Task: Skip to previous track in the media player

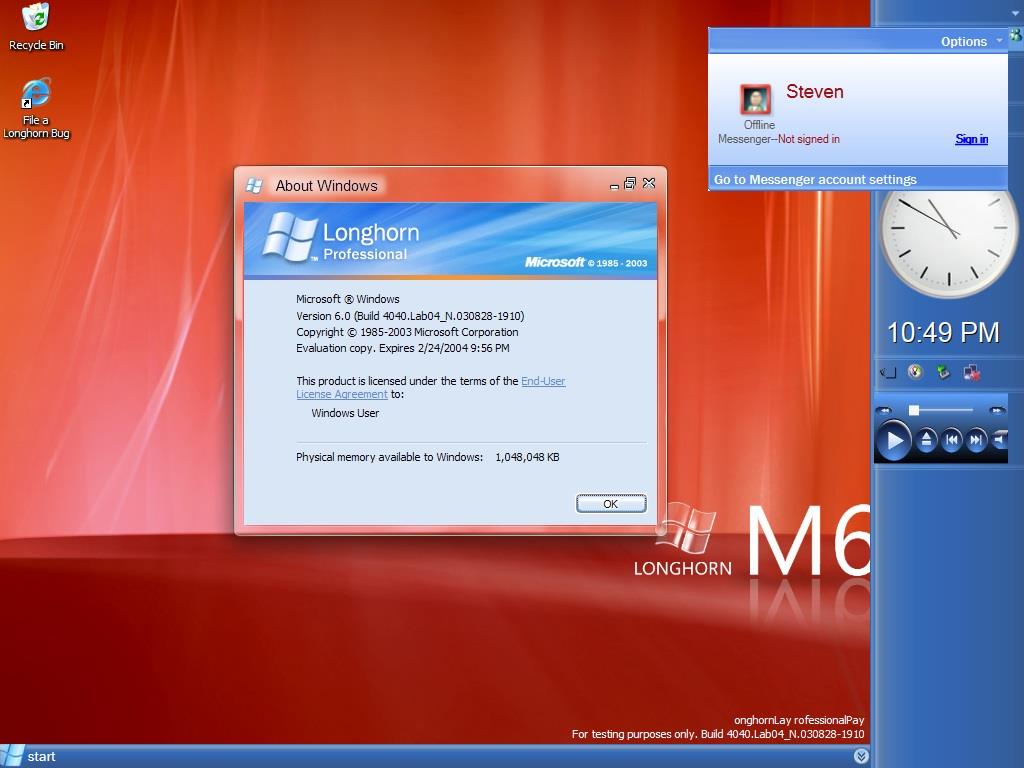Action: tap(952, 440)
